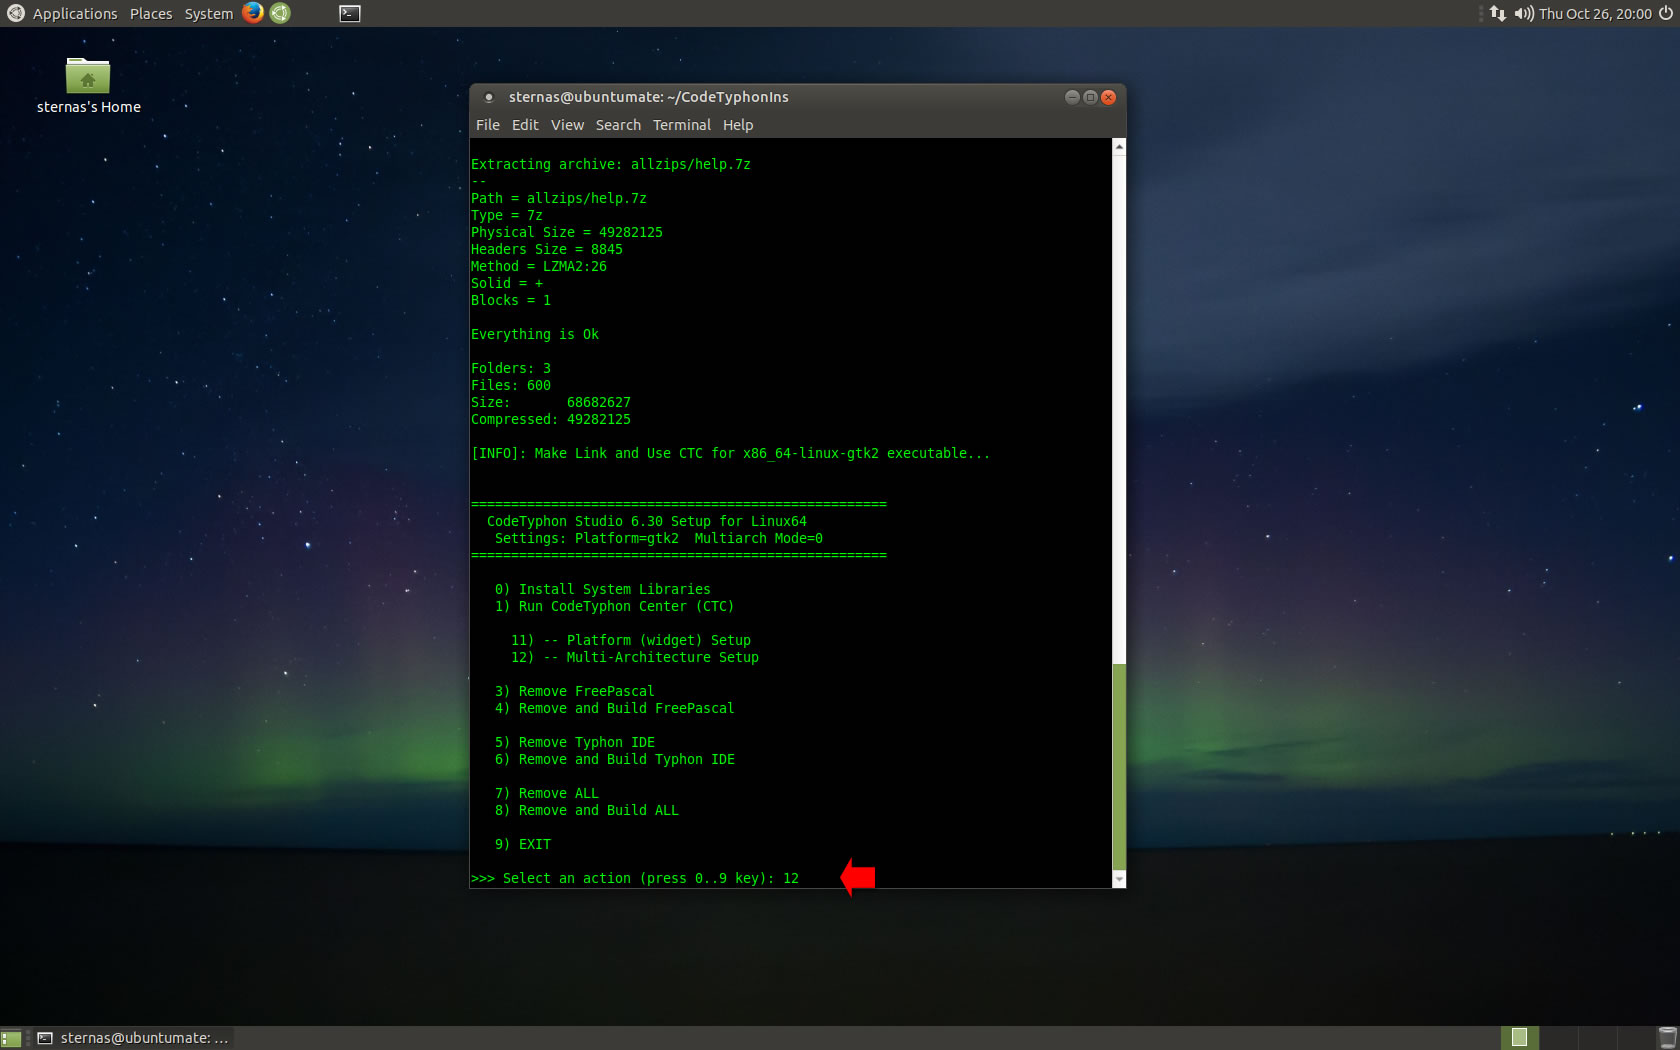Click the MATE logo beside Applications
1680x1050 pixels.
15,13
